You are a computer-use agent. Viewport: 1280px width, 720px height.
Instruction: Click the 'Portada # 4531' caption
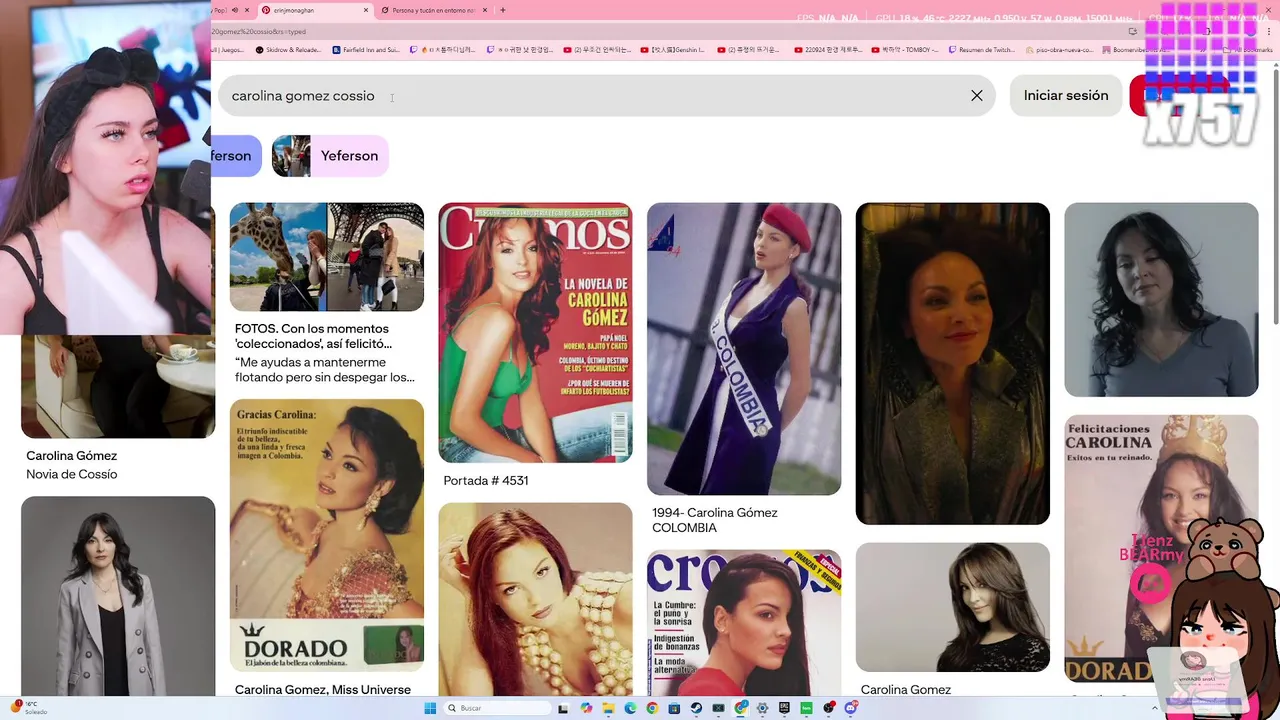[486, 481]
